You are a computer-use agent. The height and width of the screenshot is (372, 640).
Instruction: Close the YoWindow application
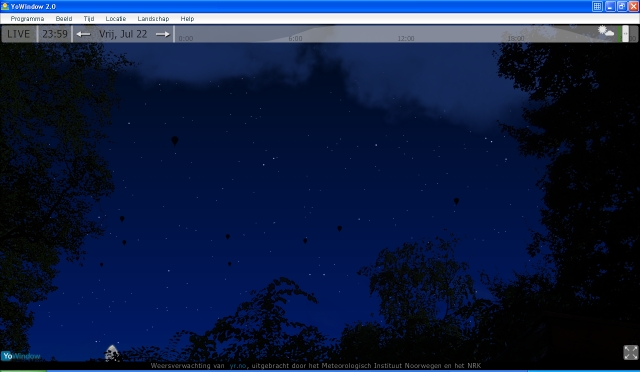tap(633, 6)
